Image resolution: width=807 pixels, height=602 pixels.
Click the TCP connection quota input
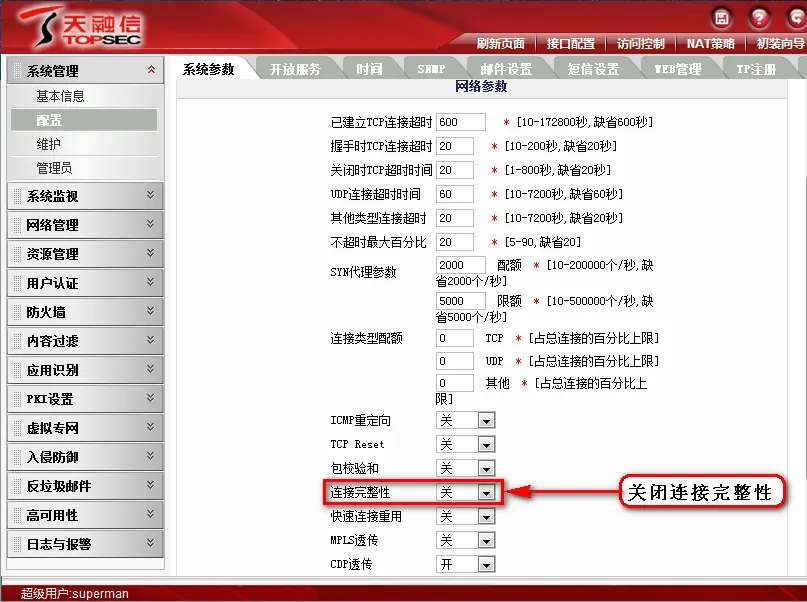coord(454,338)
